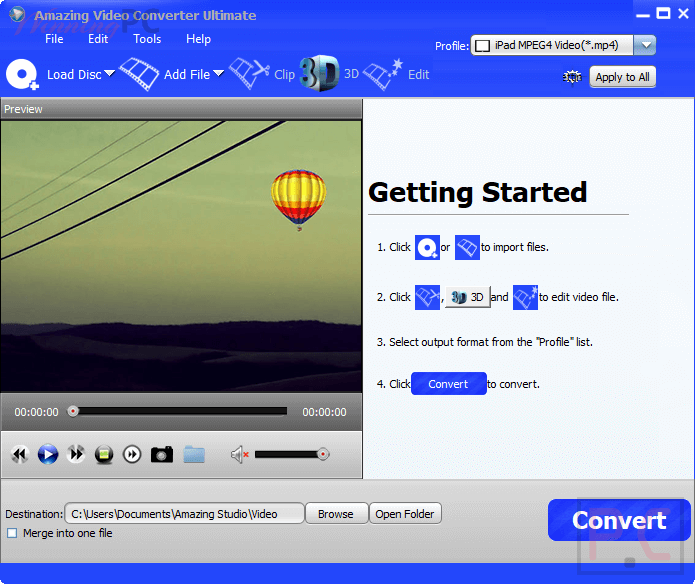Viewport: 695px width, 584px height.
Task: Rewind the preview video
Action: [20, 454]
